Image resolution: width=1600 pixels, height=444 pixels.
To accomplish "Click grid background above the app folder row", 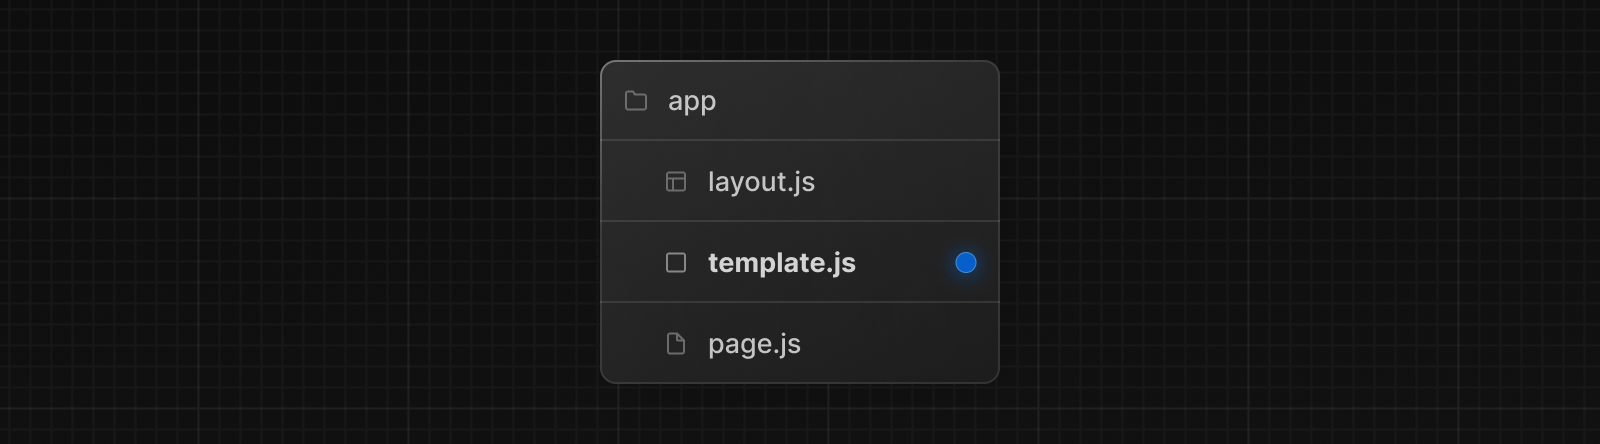I will tap(800, 28).
